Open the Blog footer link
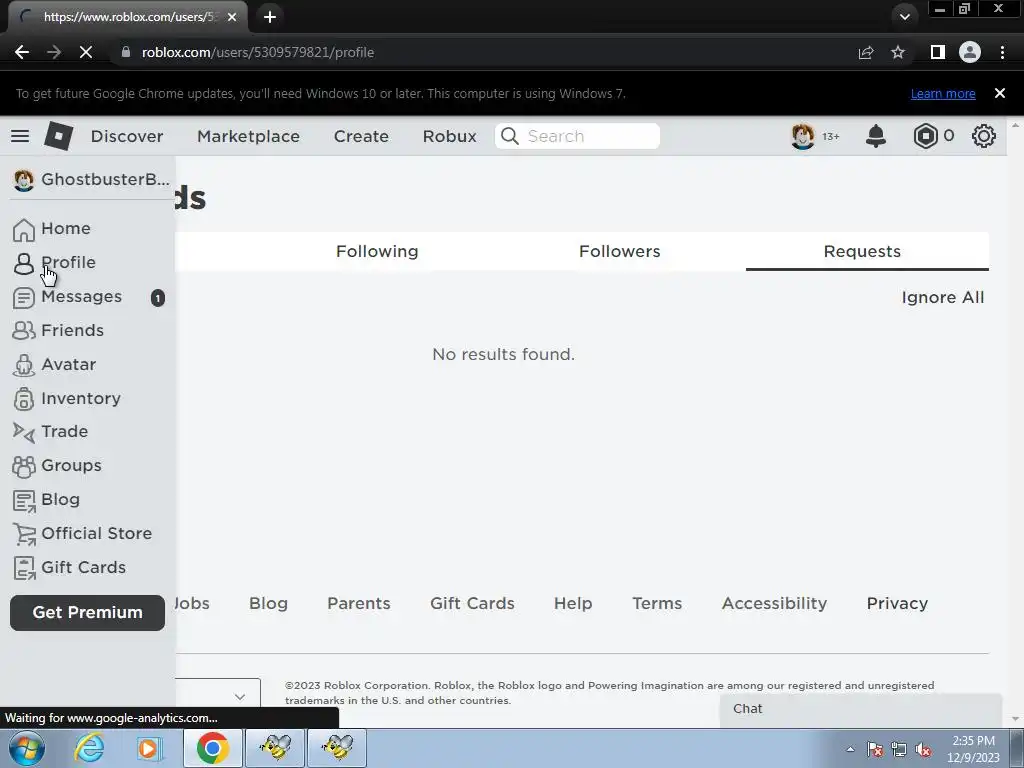 click(x=268, y=603)
